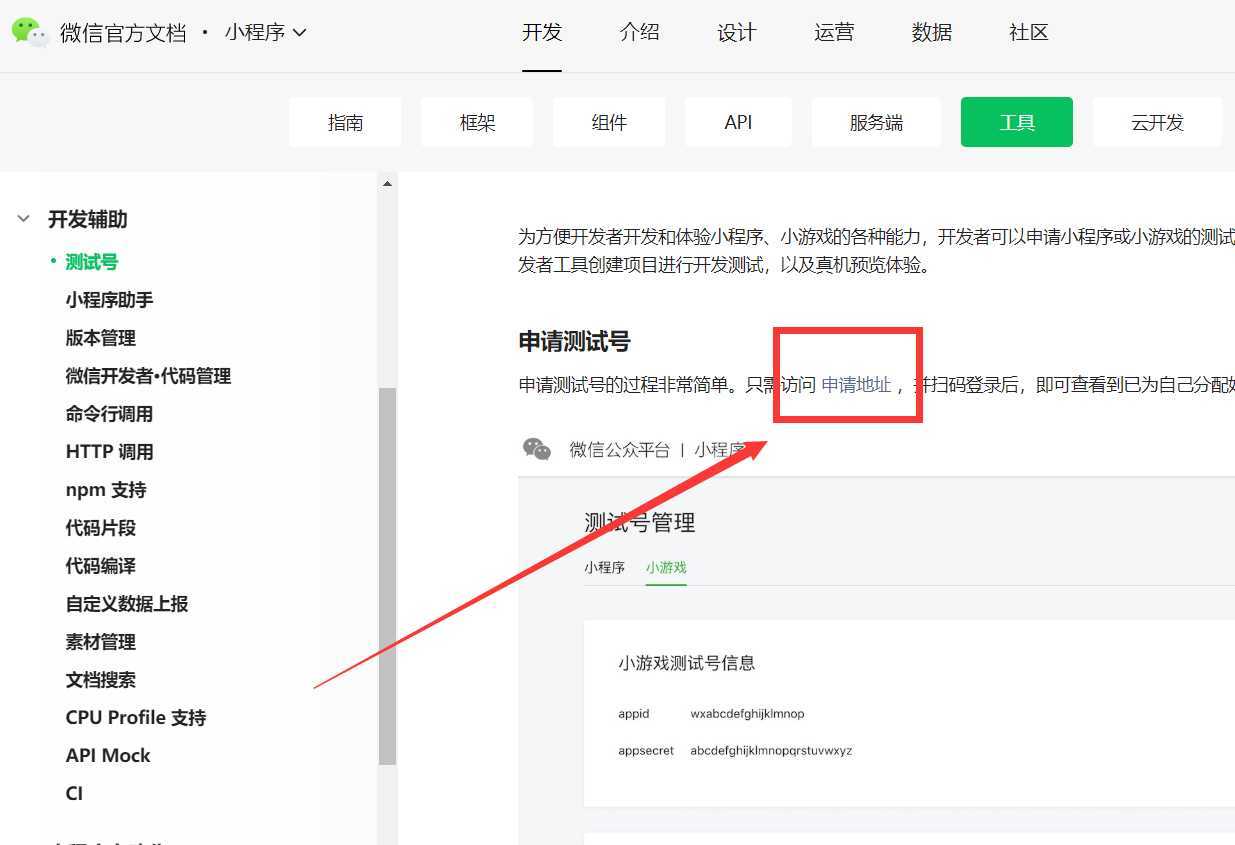Go to the 社区 top tab
The height and width of the screenshot is (845, 1235).
pos(1029,32)
